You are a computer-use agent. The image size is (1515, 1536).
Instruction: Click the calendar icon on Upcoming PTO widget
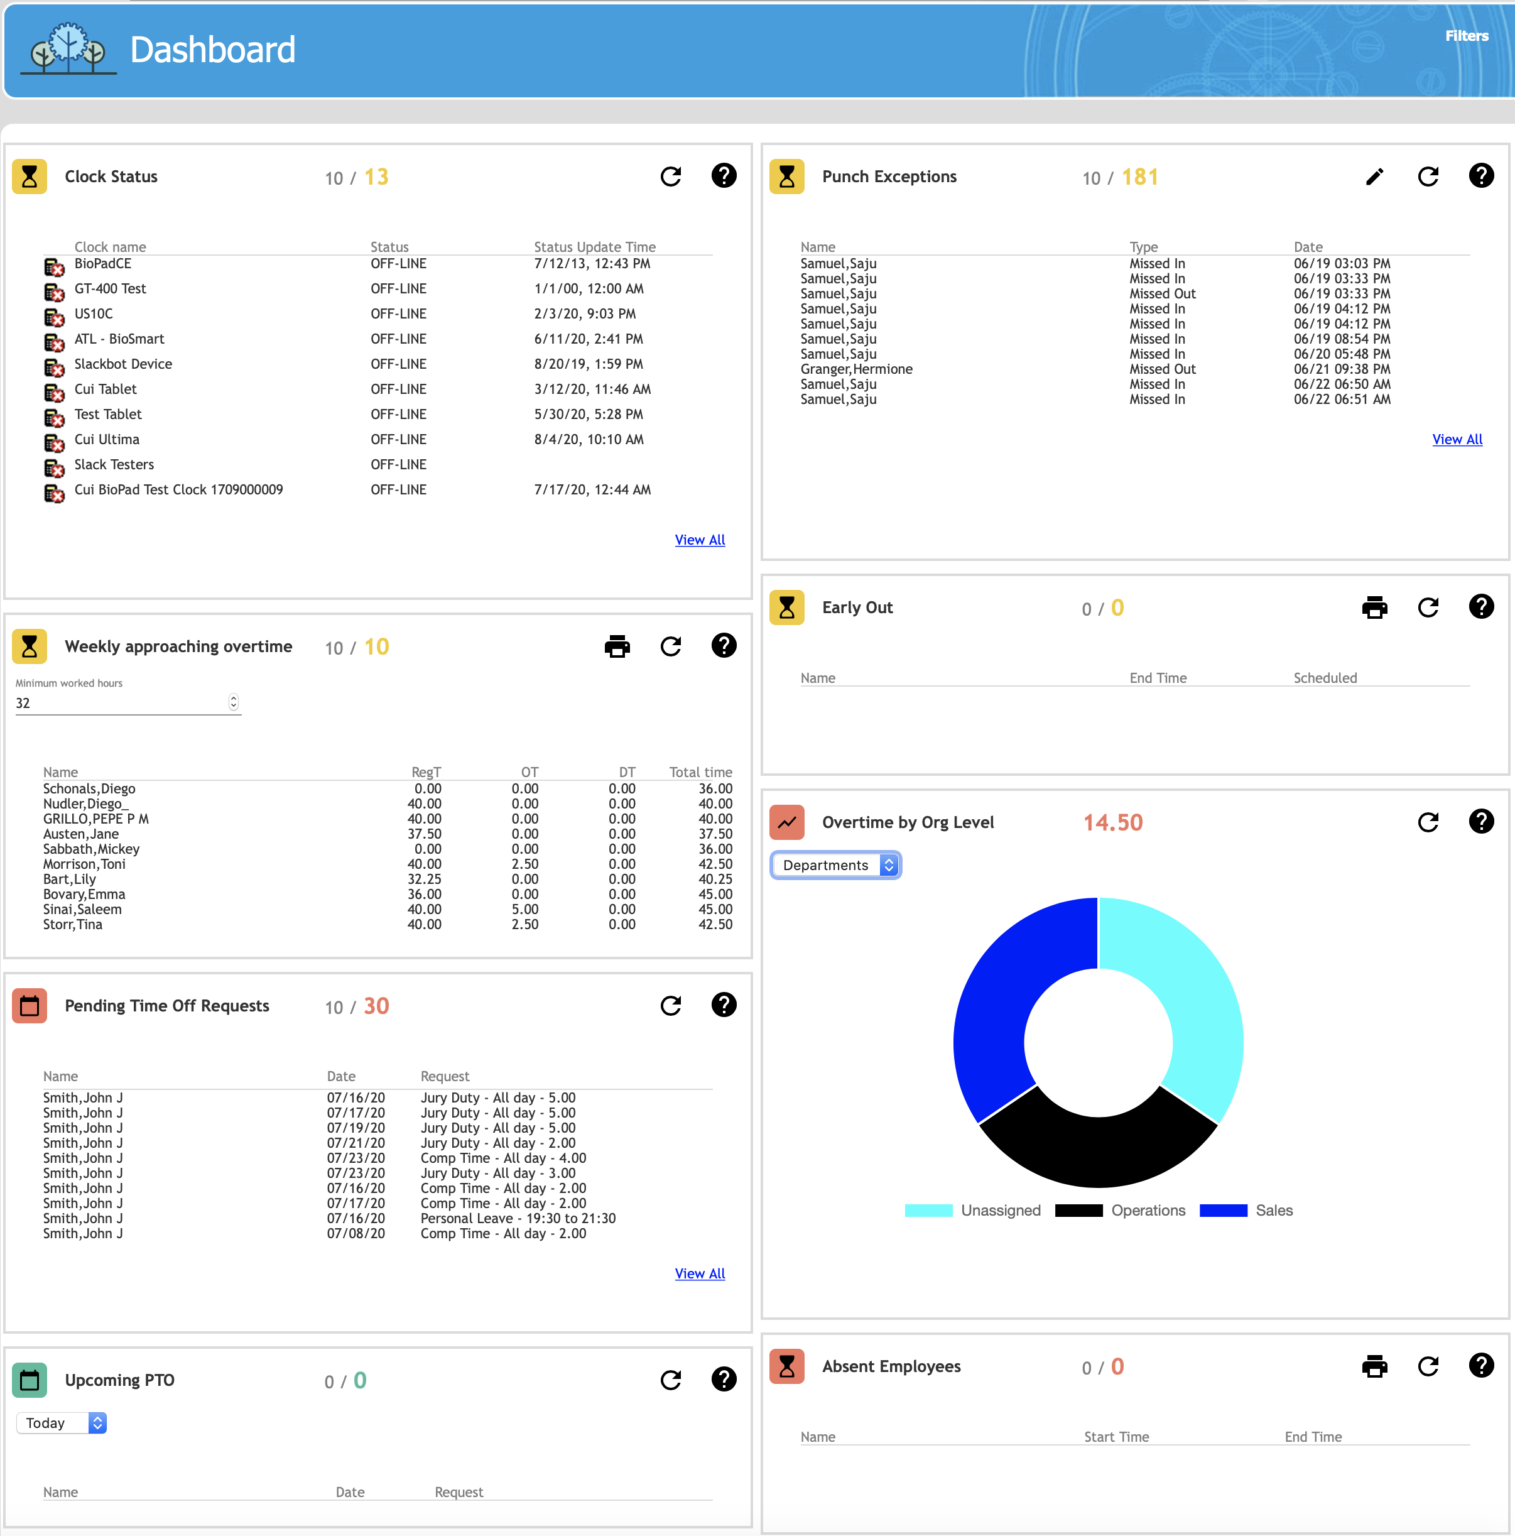pos(29,1379)
